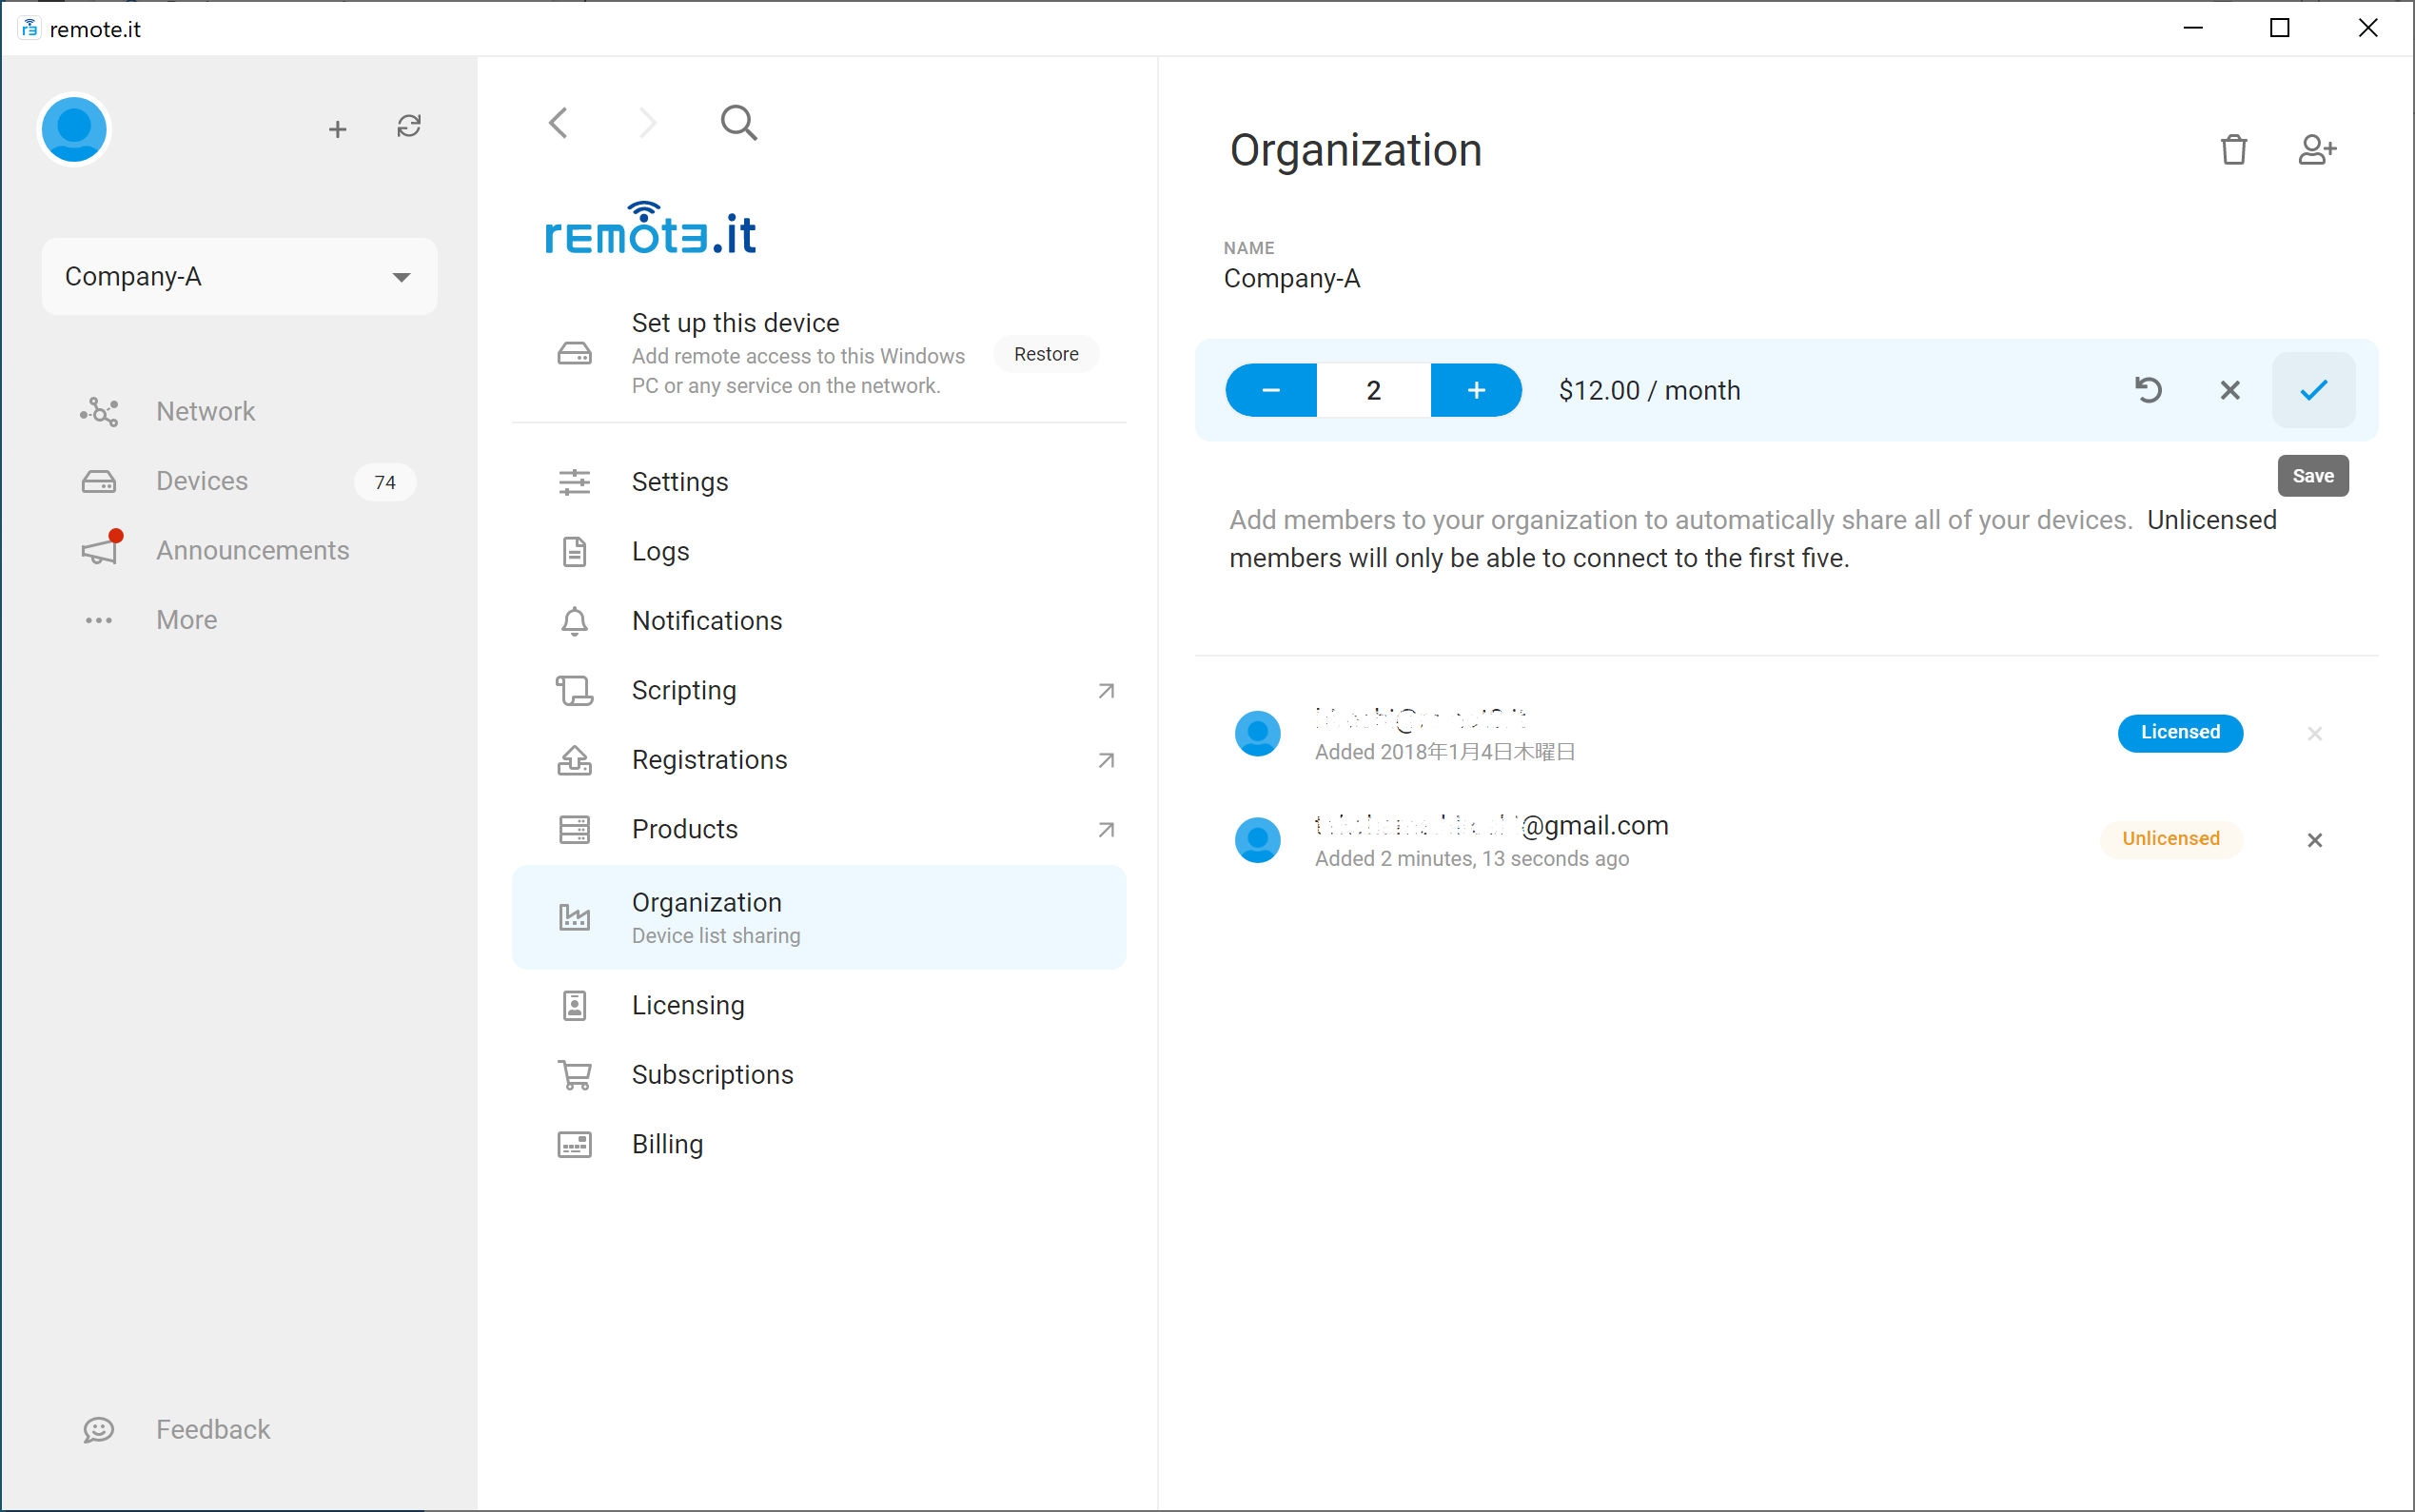Viewport: 2415px width, 1512px height.
Task: Click the Logs document icon
Action: (x=574, y=551)
